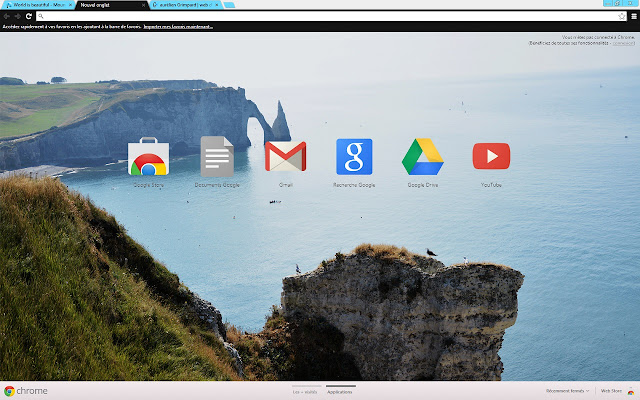Open the 'Web Store' link

tap(611, 391)
